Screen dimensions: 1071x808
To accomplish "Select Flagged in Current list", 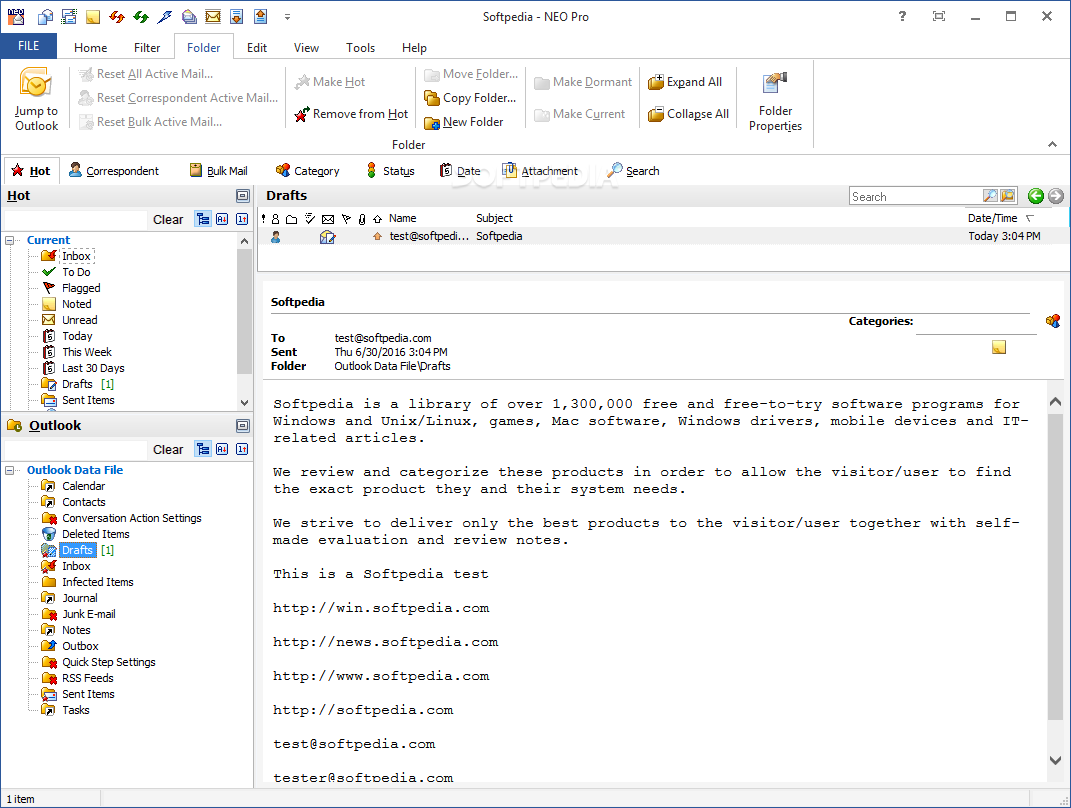I will point(81,288).
